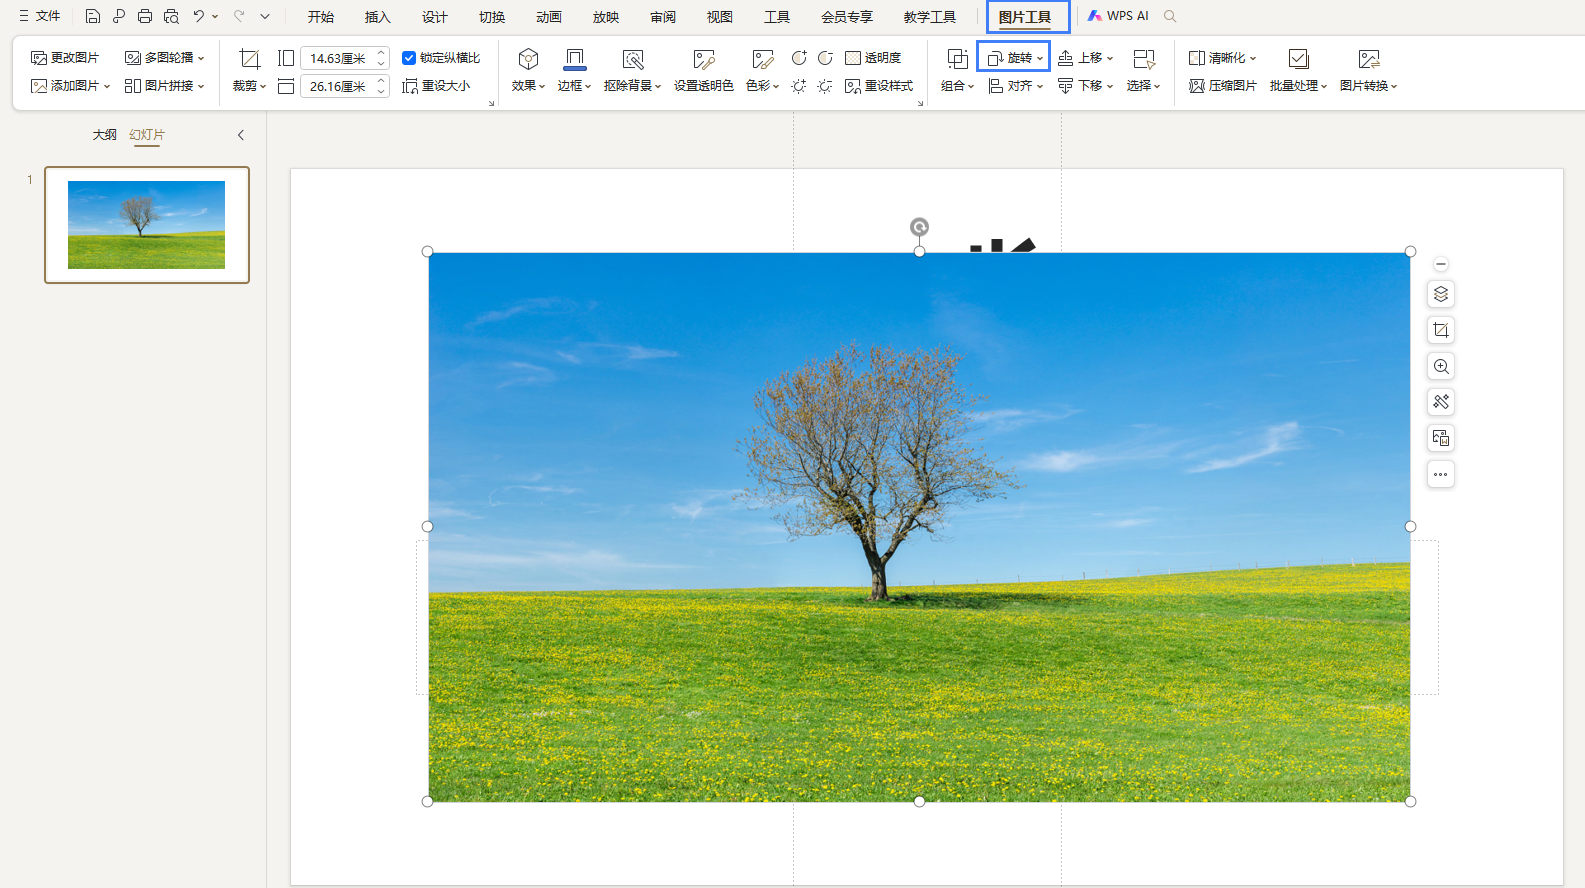
Task: Switch to 大纲 (Outline) pane tab
Action: point(105,135)
